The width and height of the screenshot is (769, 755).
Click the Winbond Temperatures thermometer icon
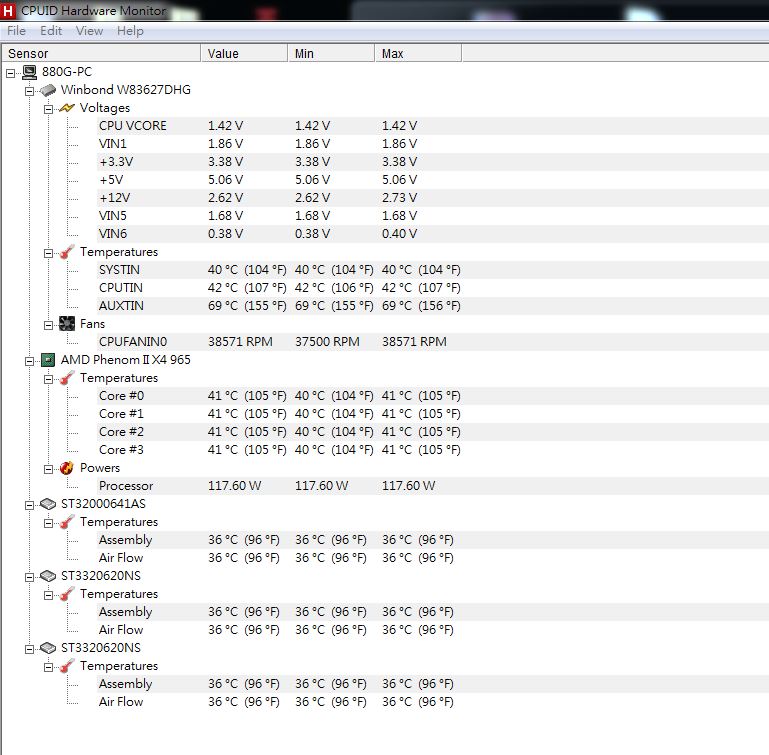pos(67,252)
